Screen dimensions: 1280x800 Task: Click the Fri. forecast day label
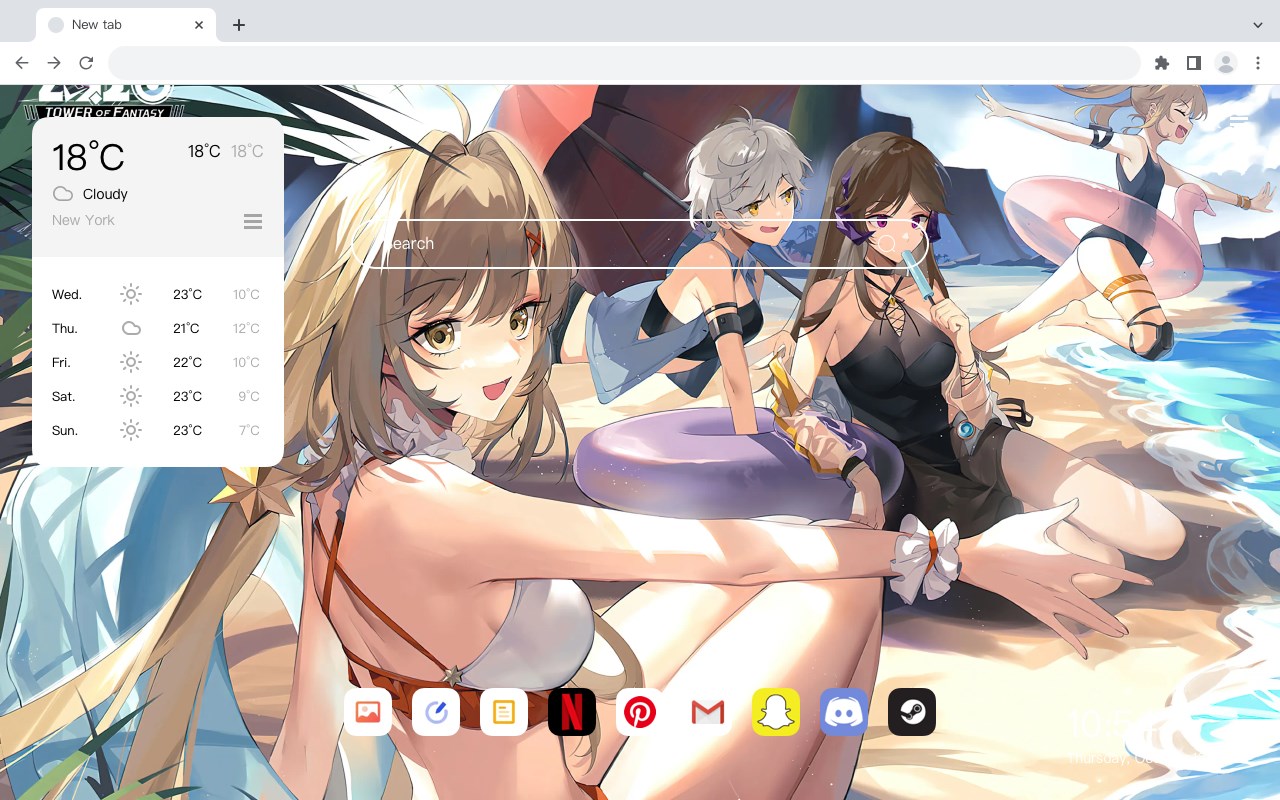[x=62, y=362]
